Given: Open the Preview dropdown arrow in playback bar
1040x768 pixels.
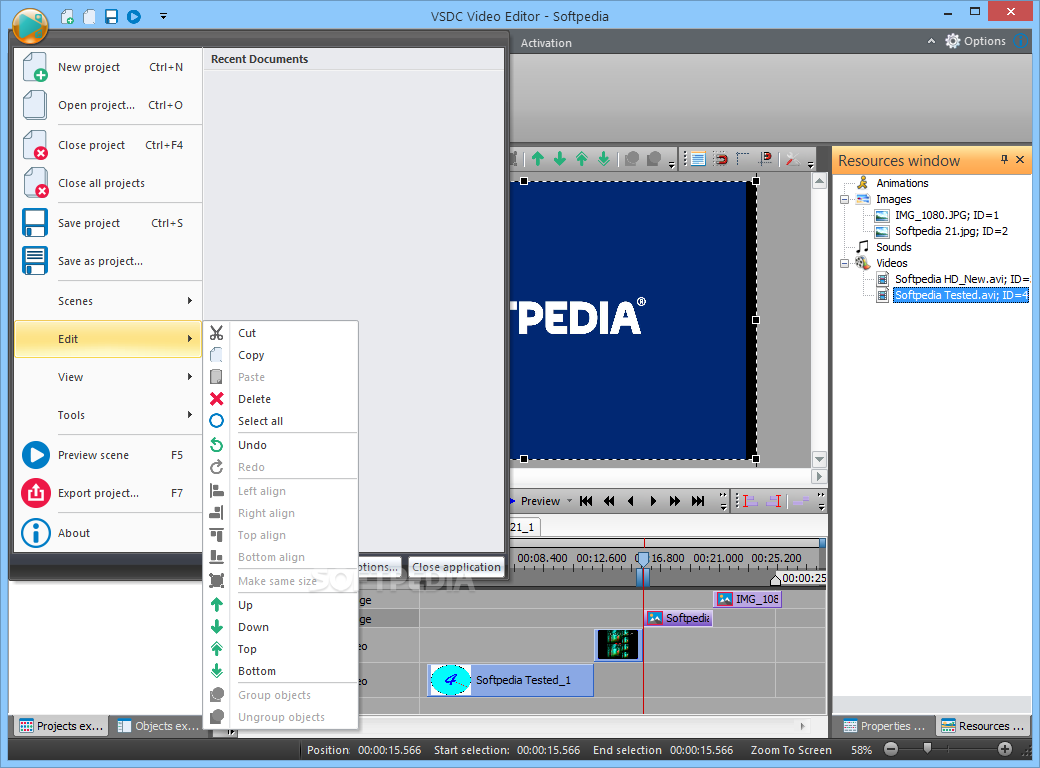Looking at the screenshot, I should 569,501.
